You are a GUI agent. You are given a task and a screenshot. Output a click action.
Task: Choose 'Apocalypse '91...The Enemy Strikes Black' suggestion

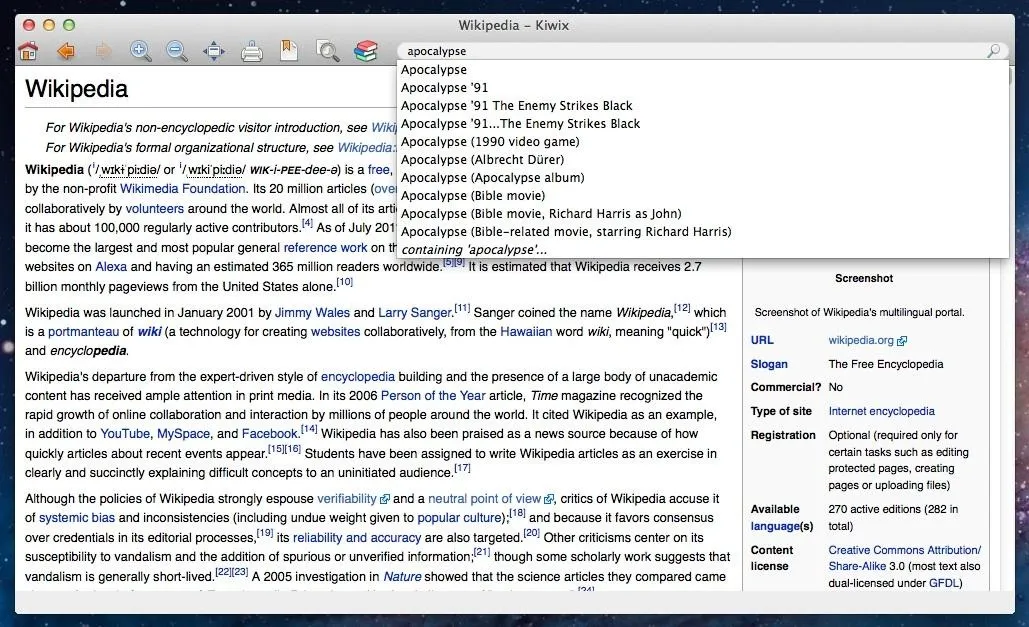point(703,123)
